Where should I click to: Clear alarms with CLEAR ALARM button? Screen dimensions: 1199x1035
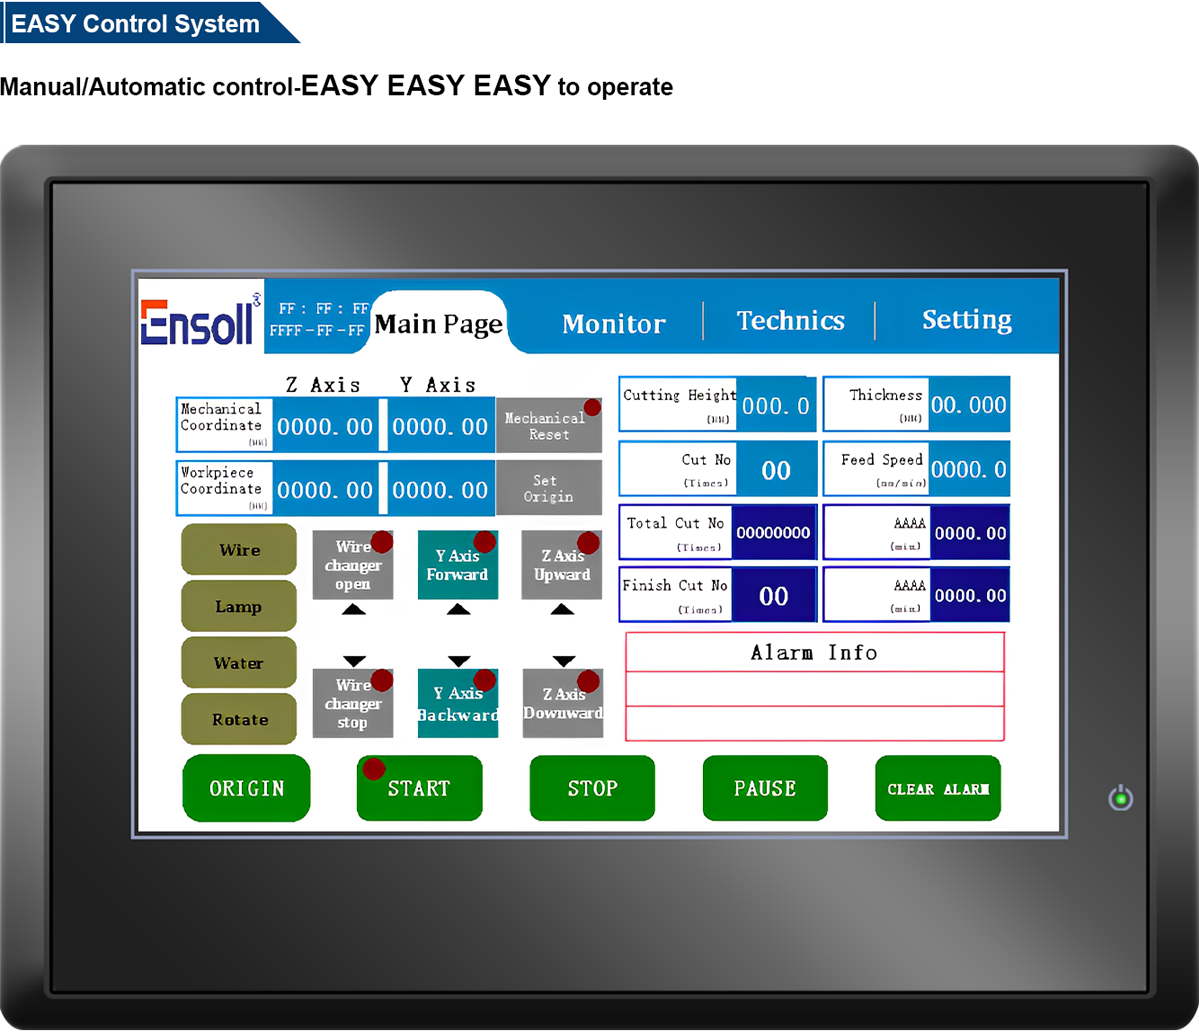(937, 788)
